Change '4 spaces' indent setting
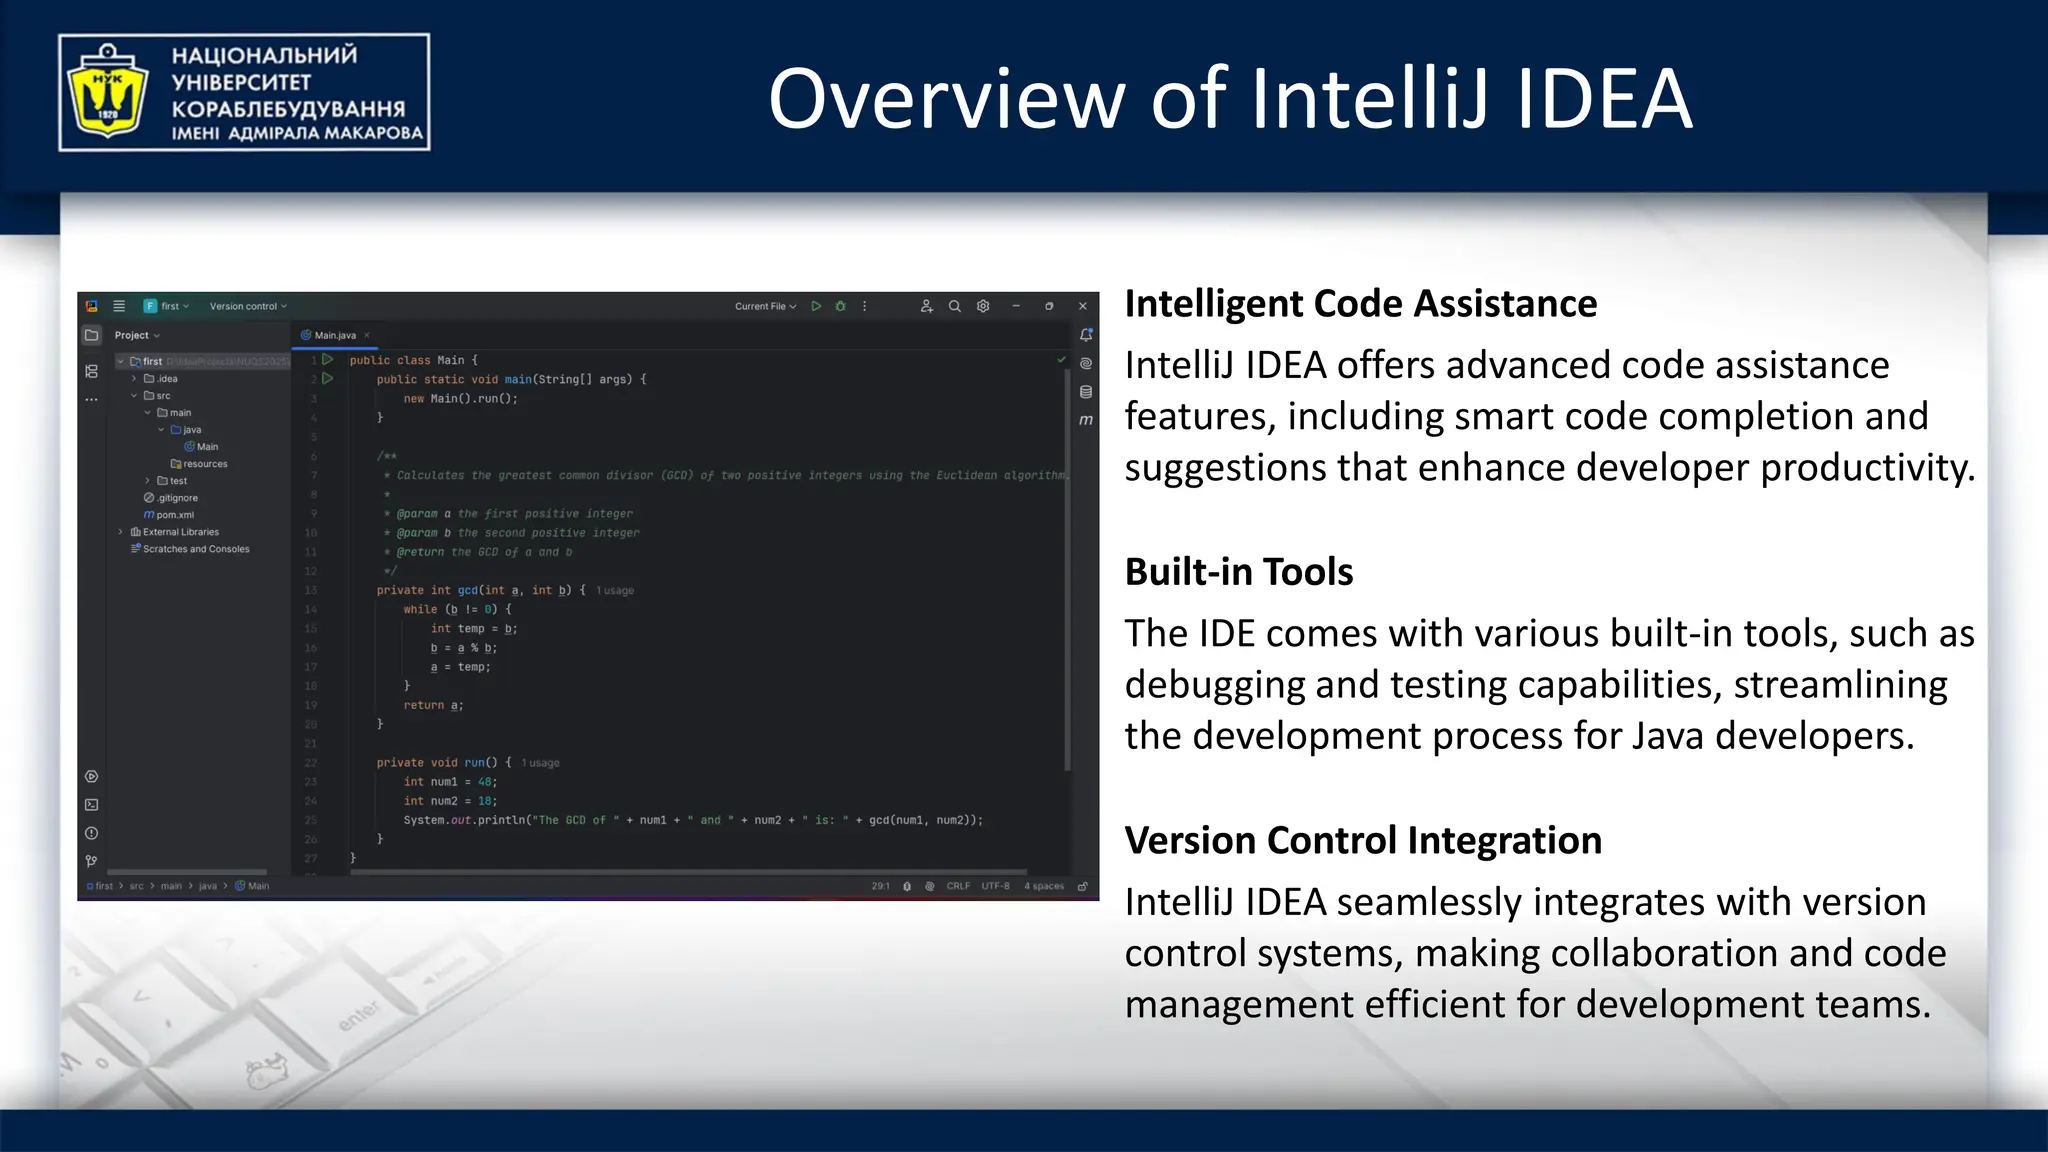Screen dimensions: 2048x1152 point(1044,886)
